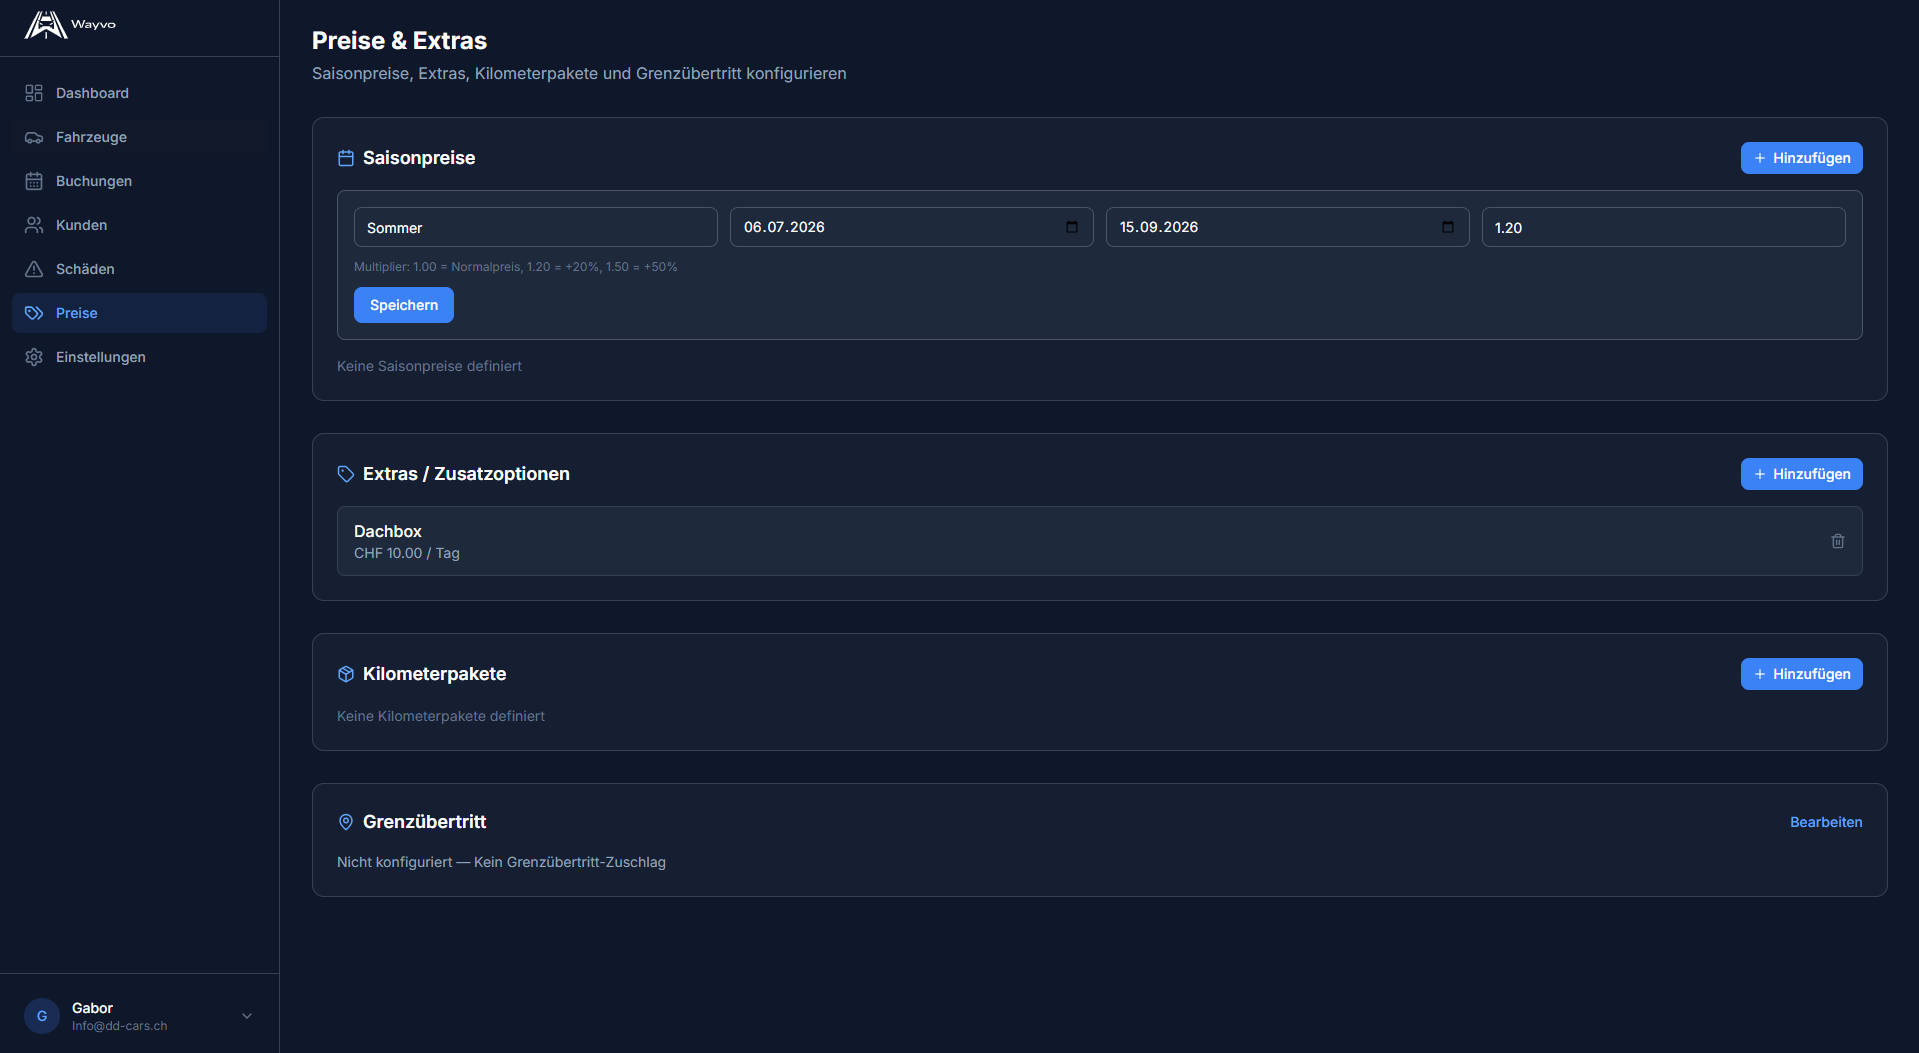Image resolution: width=1919 pixels, height=1053 pixels.
Task: Expand the Gabor user account menu chevron
Action: [247, 1016]
